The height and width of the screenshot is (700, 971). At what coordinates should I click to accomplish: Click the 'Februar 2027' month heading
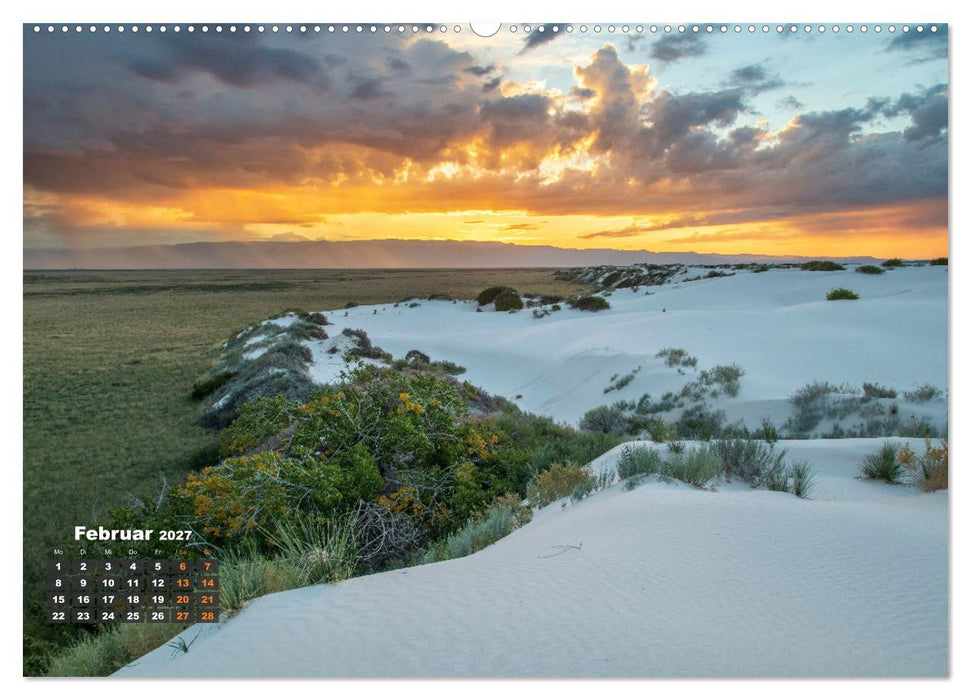133,534
